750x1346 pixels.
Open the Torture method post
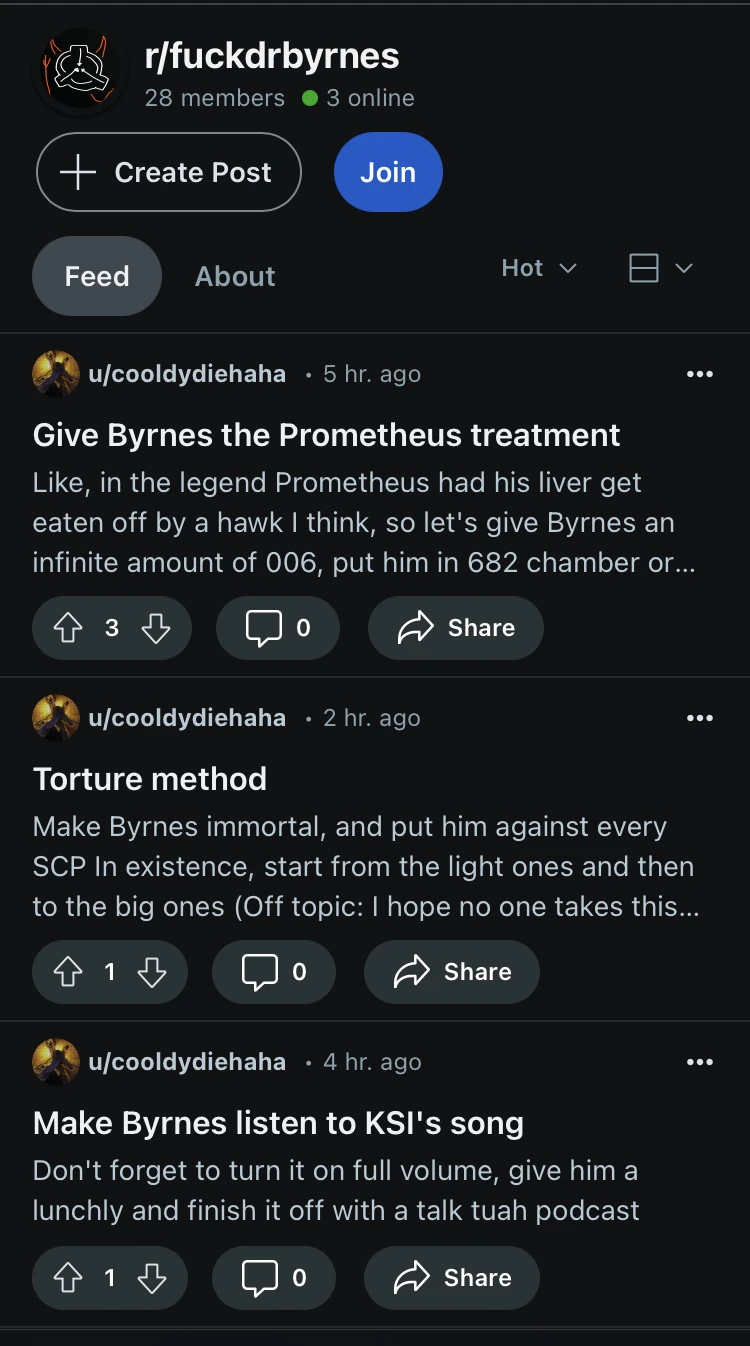point(150,778)
